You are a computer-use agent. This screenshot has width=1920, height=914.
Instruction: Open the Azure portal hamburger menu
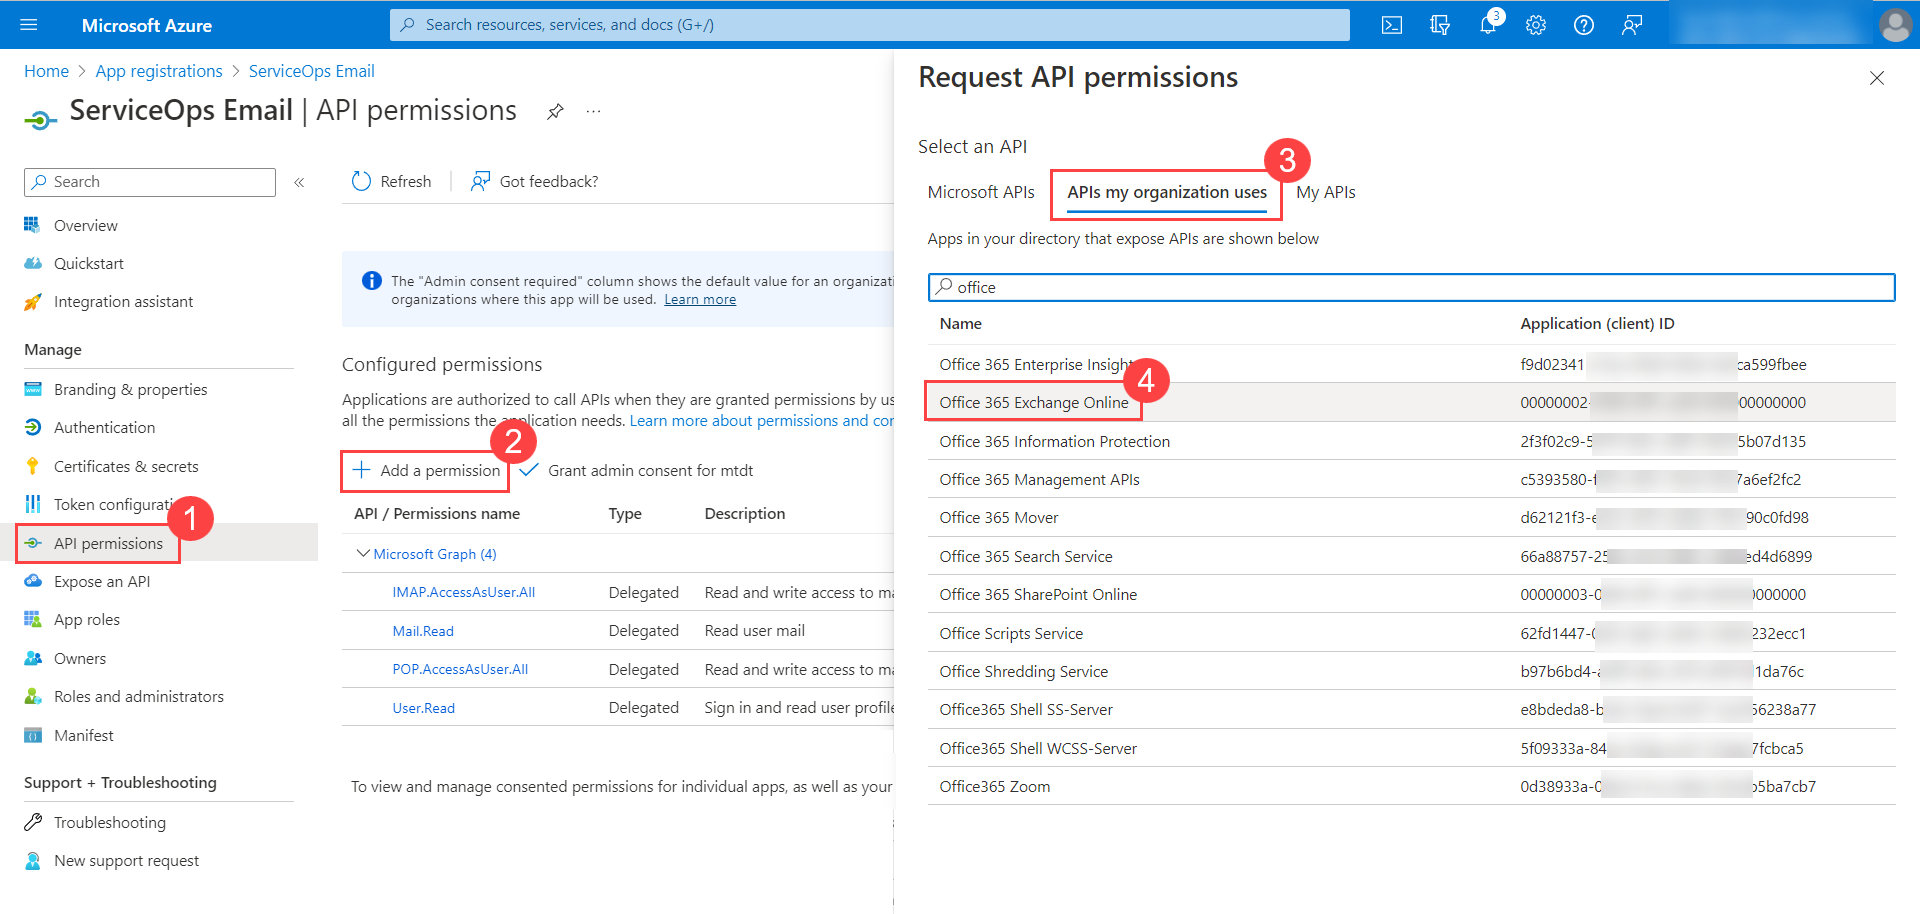[x=27, y=25]
